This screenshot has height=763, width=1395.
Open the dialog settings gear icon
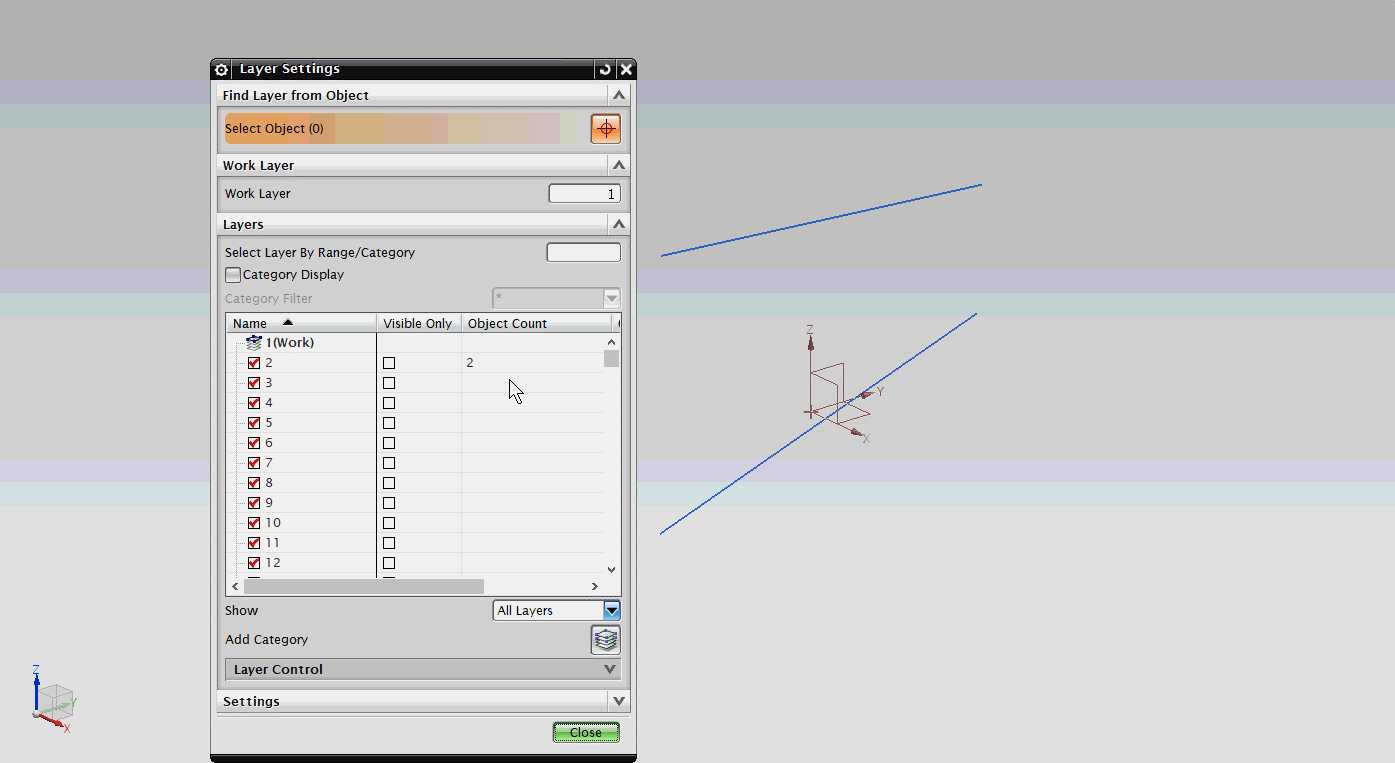point(222,70)
